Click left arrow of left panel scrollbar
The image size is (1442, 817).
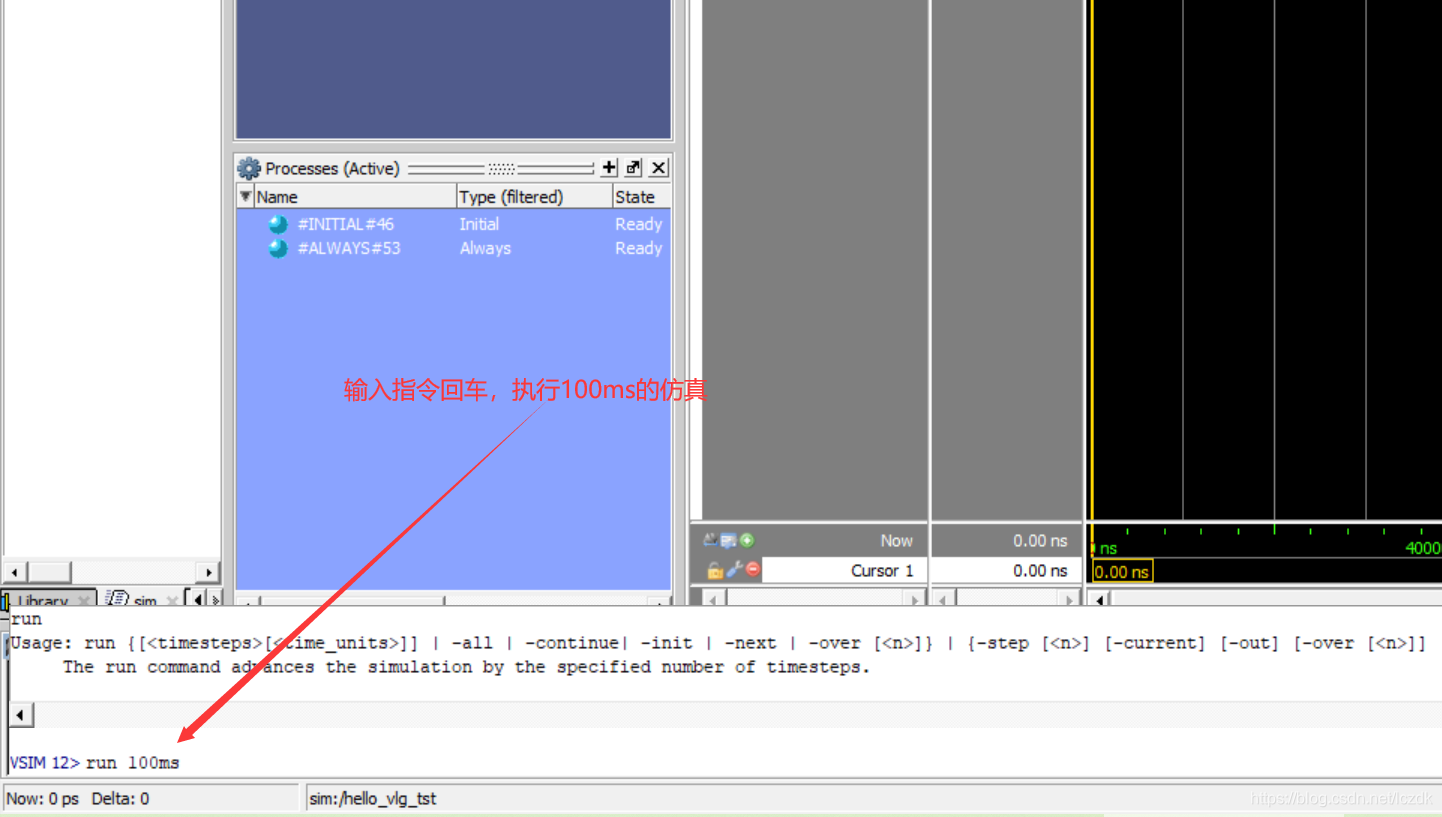coord(15,572)
